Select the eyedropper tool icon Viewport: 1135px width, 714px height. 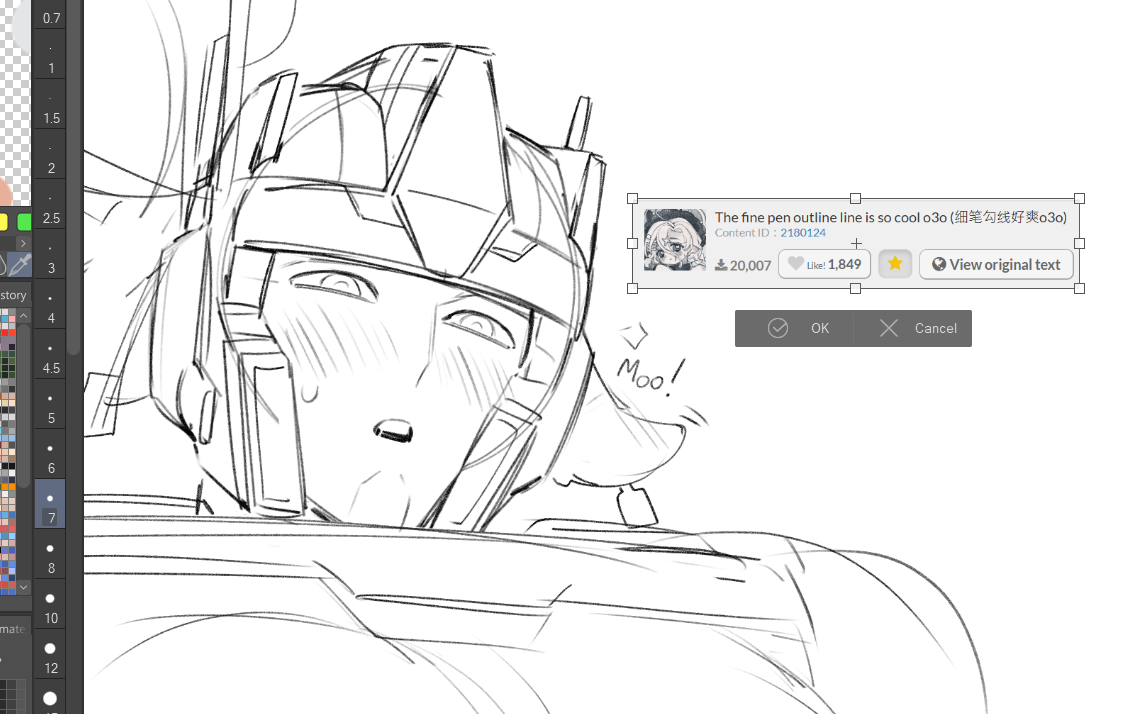coord(20,265)
